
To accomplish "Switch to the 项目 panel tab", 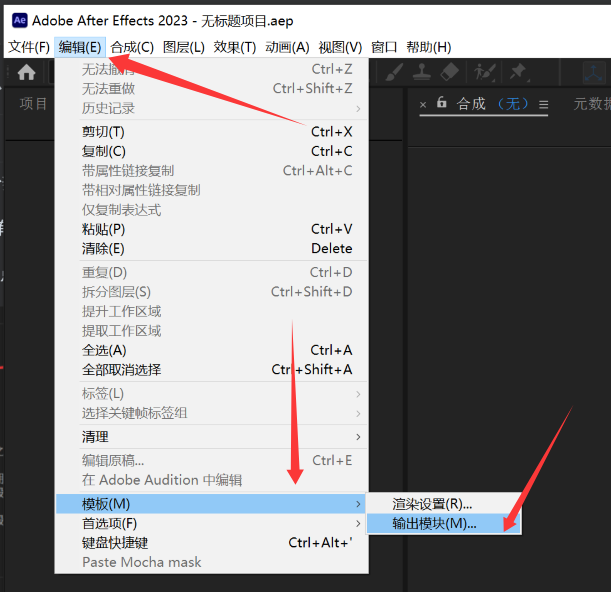I will (x=34, y=104).
